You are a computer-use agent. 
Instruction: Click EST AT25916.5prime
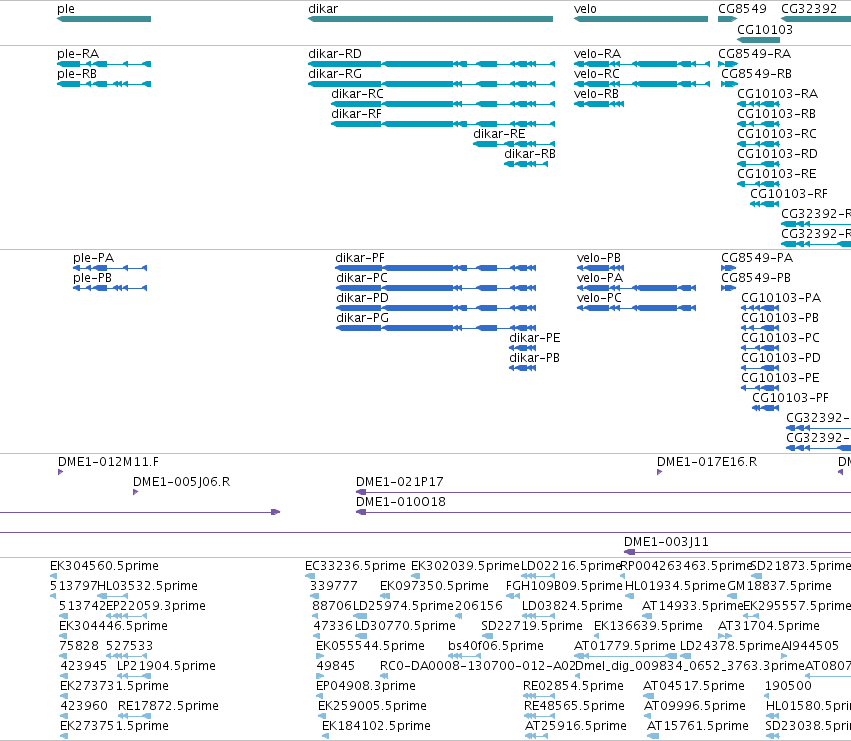[x=536, y=736]
